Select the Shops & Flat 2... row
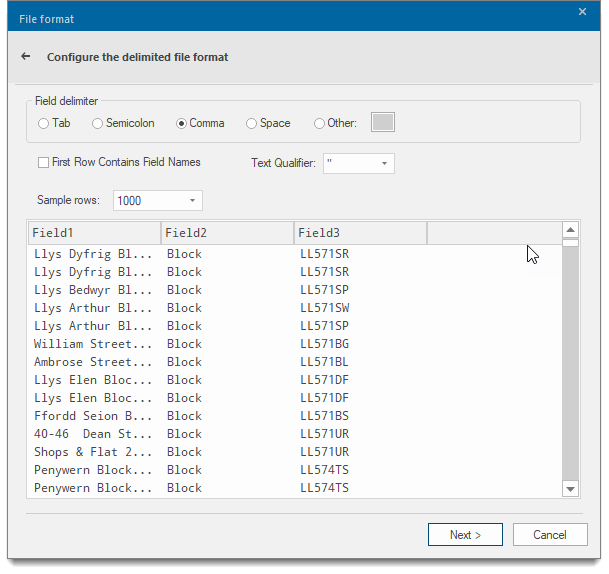 pyautogui.click(x=295, y=452)
